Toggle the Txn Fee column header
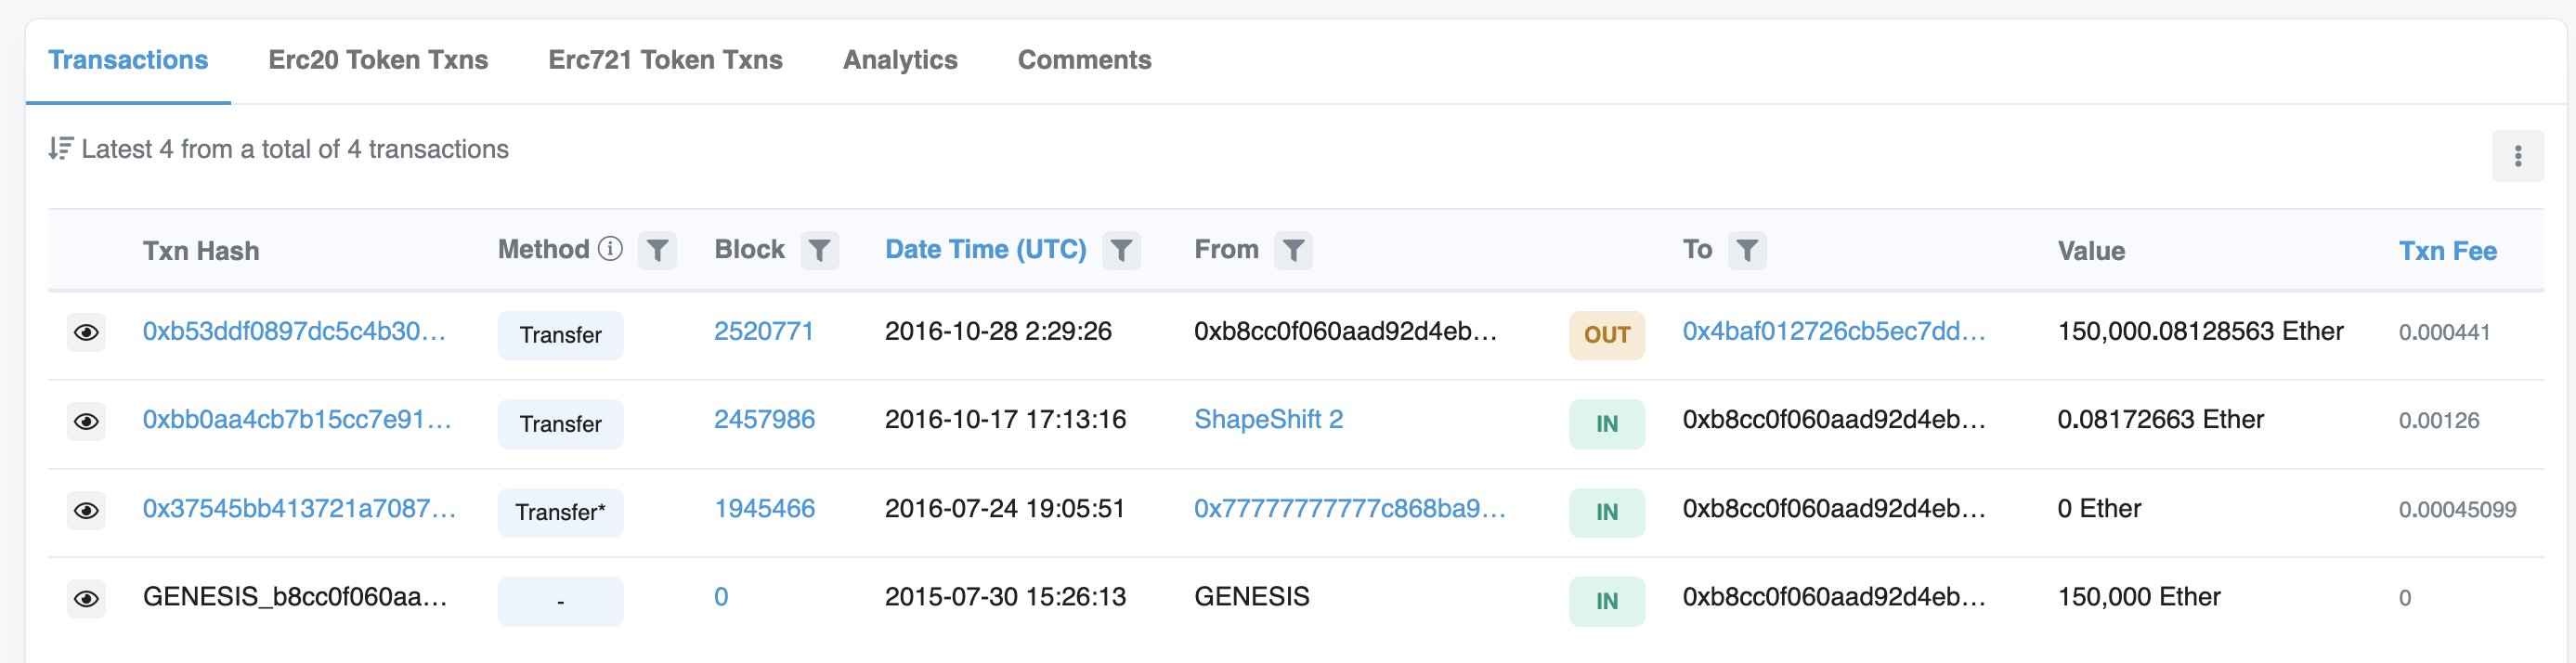 pyautogui.click(x=2447, y=251)
